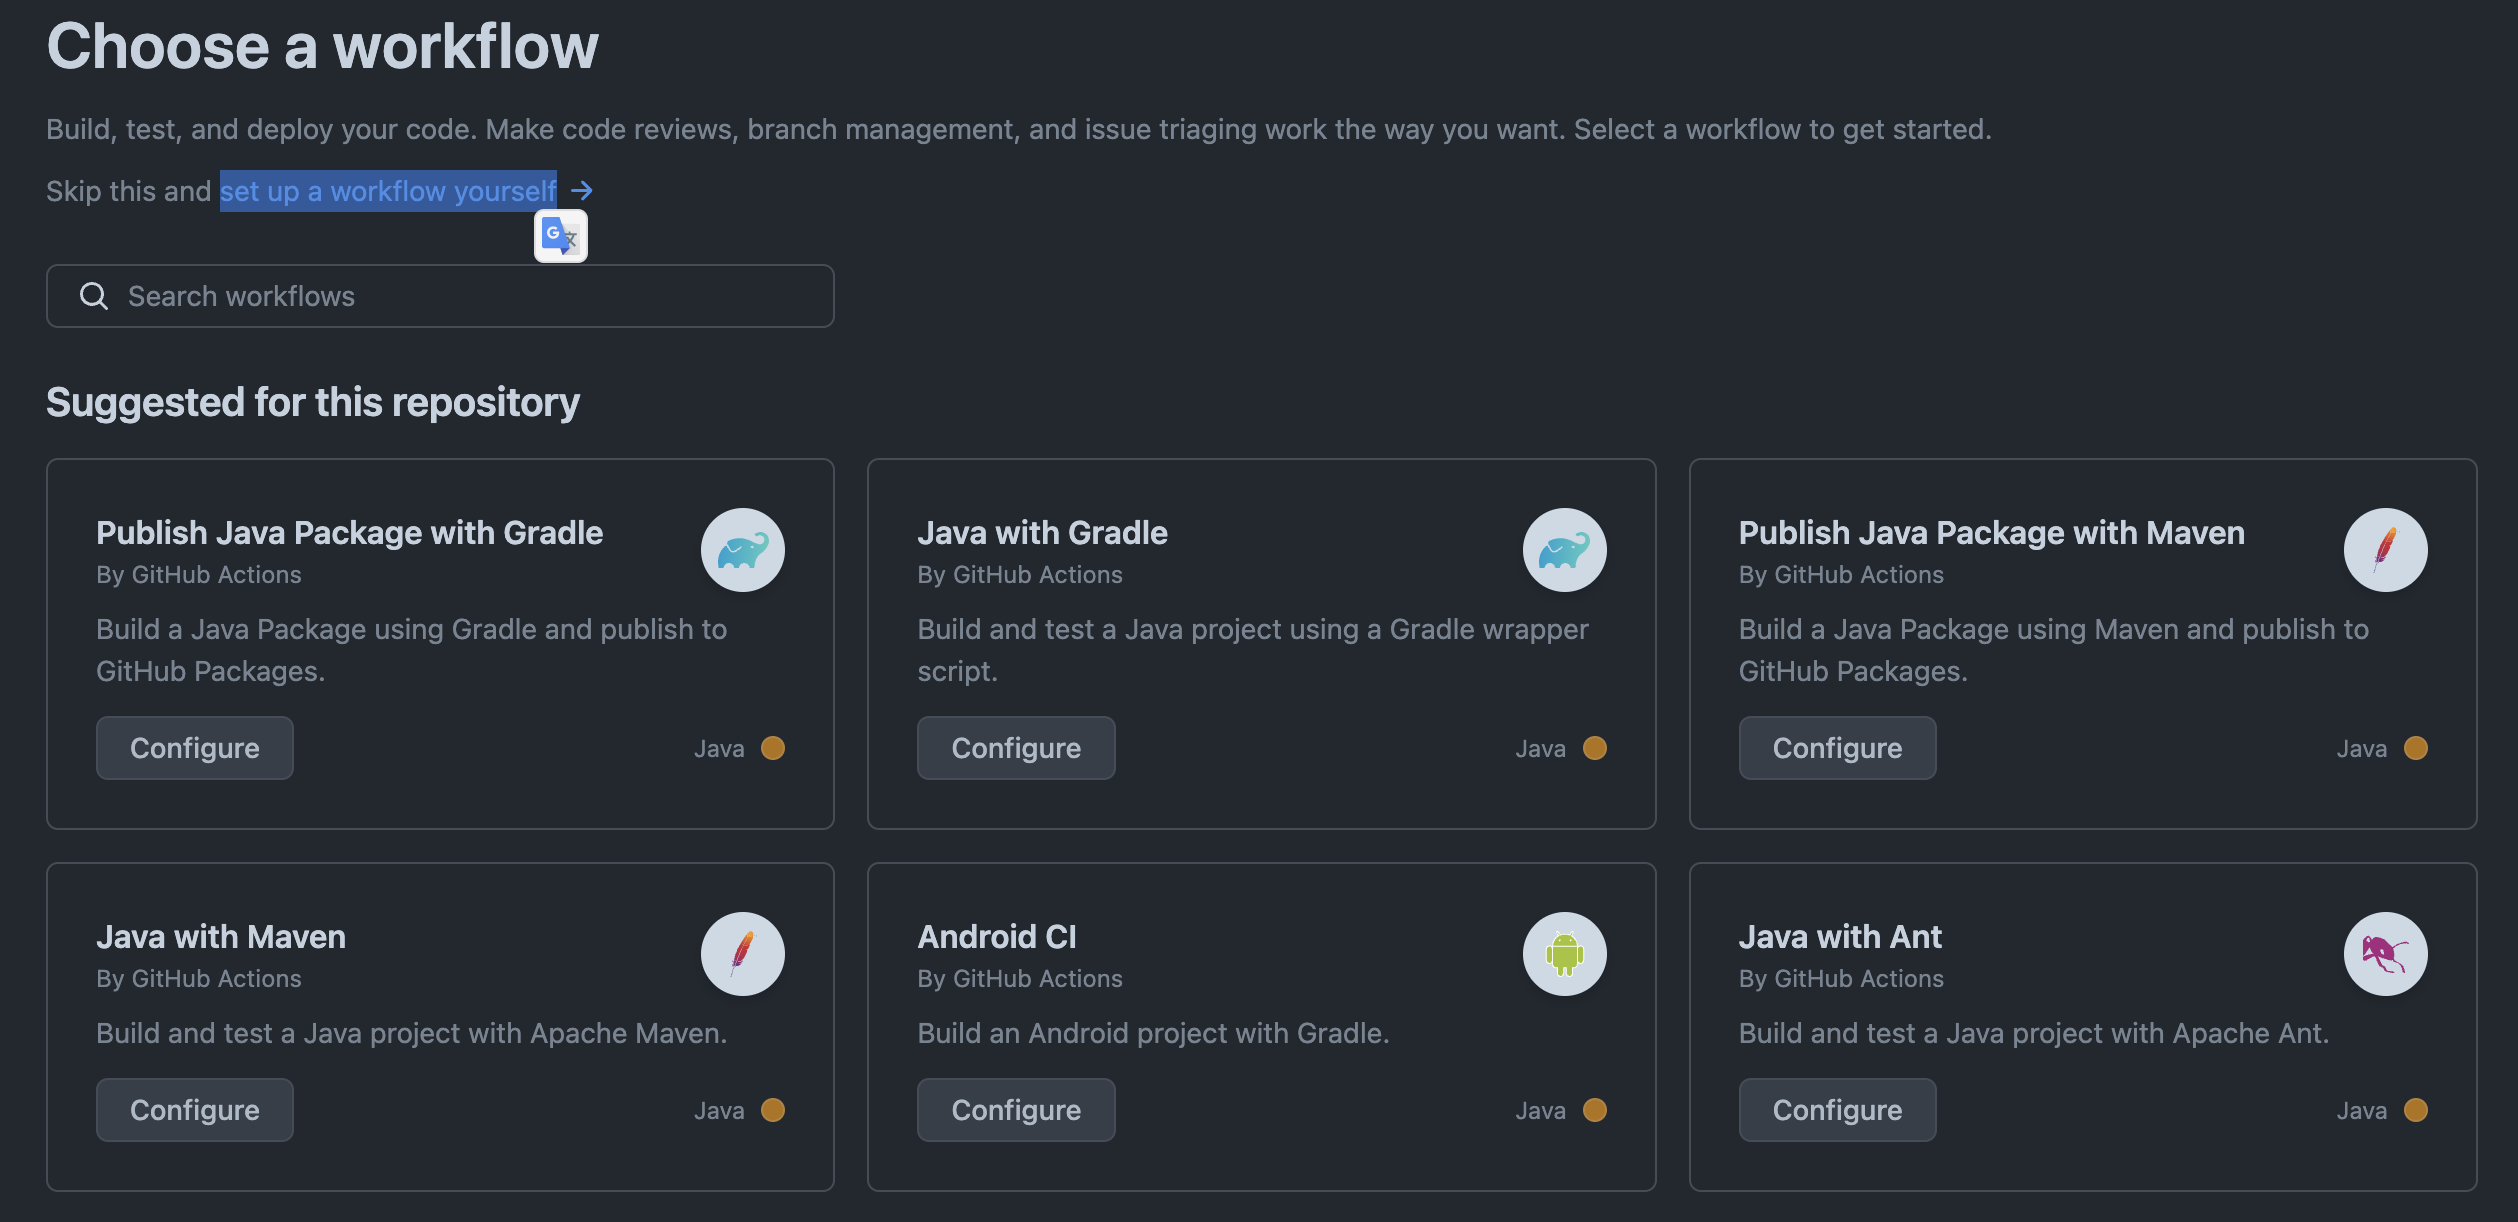Click Maven feather icon on Publish Java Package with Maven

tap(2386, 550)
